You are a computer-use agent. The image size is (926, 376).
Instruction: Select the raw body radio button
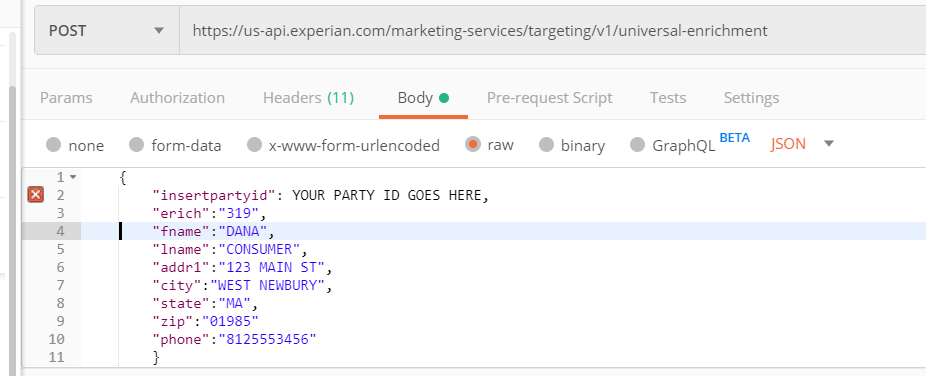(x=472, y=144)
